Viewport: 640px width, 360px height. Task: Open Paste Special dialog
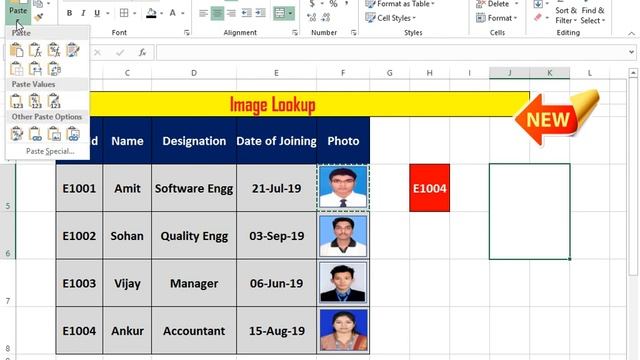pyautogui.click(x=50, y=151)
